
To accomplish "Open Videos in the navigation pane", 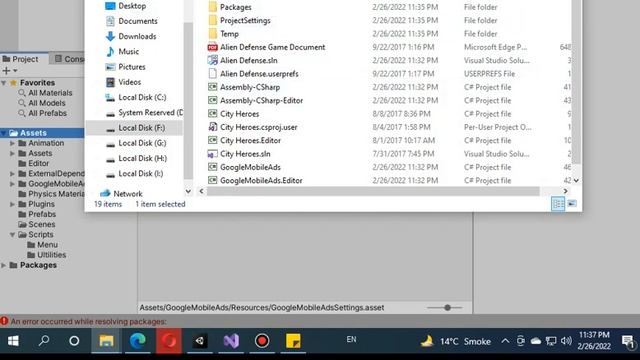I will point(129,82).
